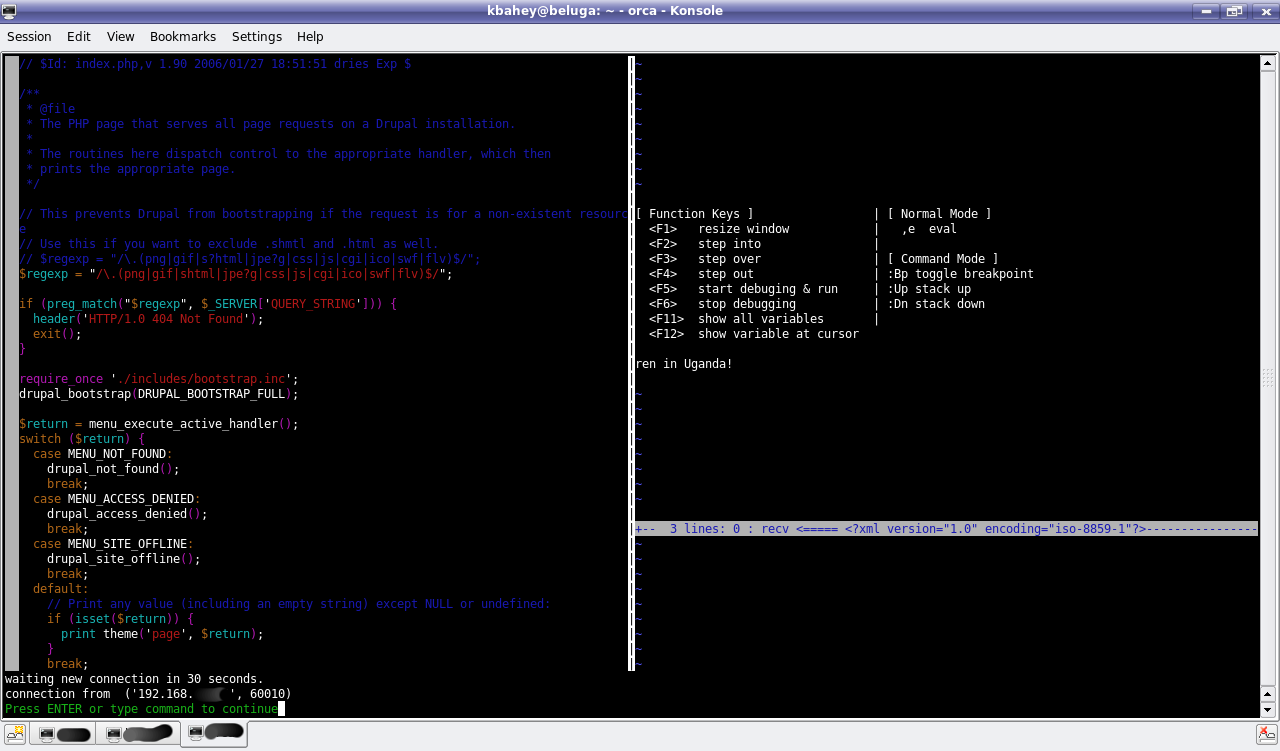This screenshot has width=1280, height=751.
Task: Click "print theme('page', $return);" line
Action: point(162,634)
